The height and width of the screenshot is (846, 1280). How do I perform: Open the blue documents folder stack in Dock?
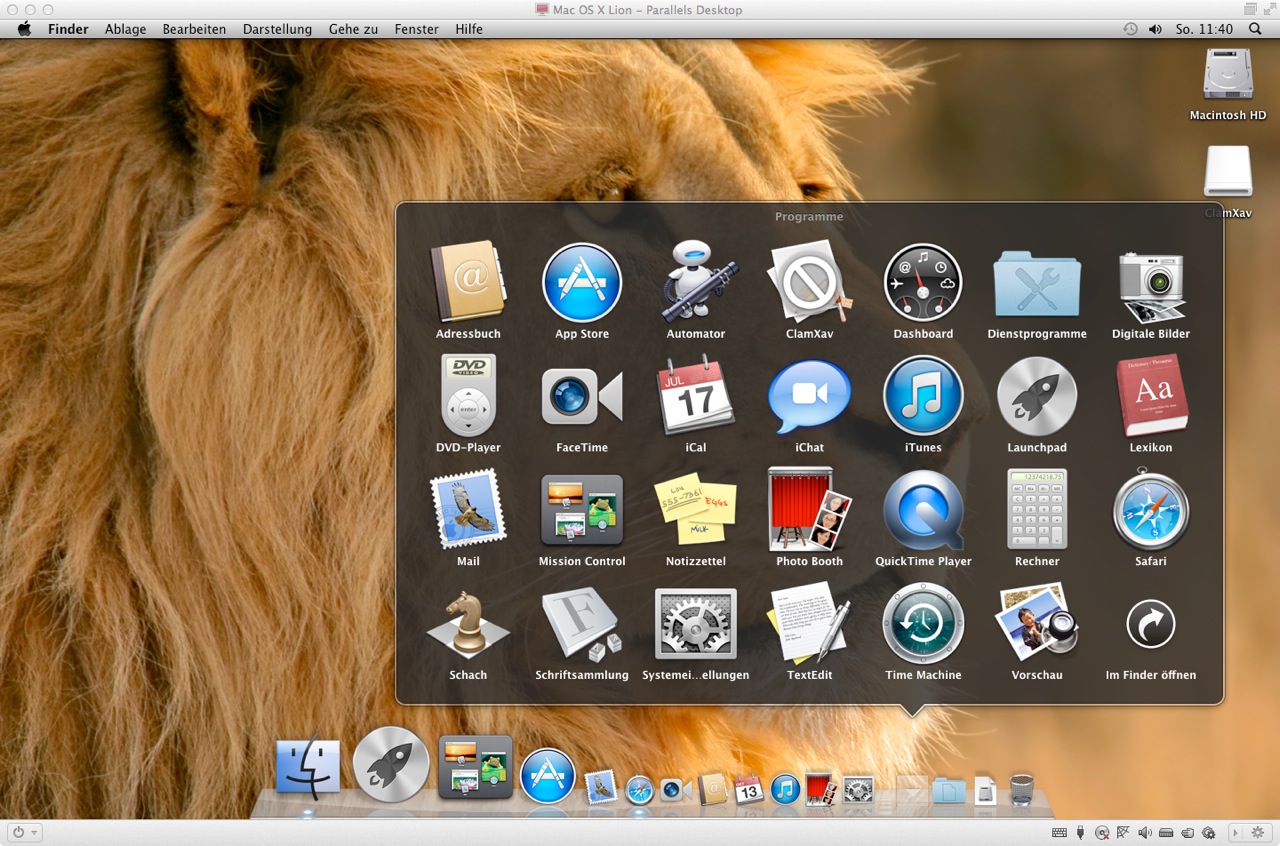point(949,791)
